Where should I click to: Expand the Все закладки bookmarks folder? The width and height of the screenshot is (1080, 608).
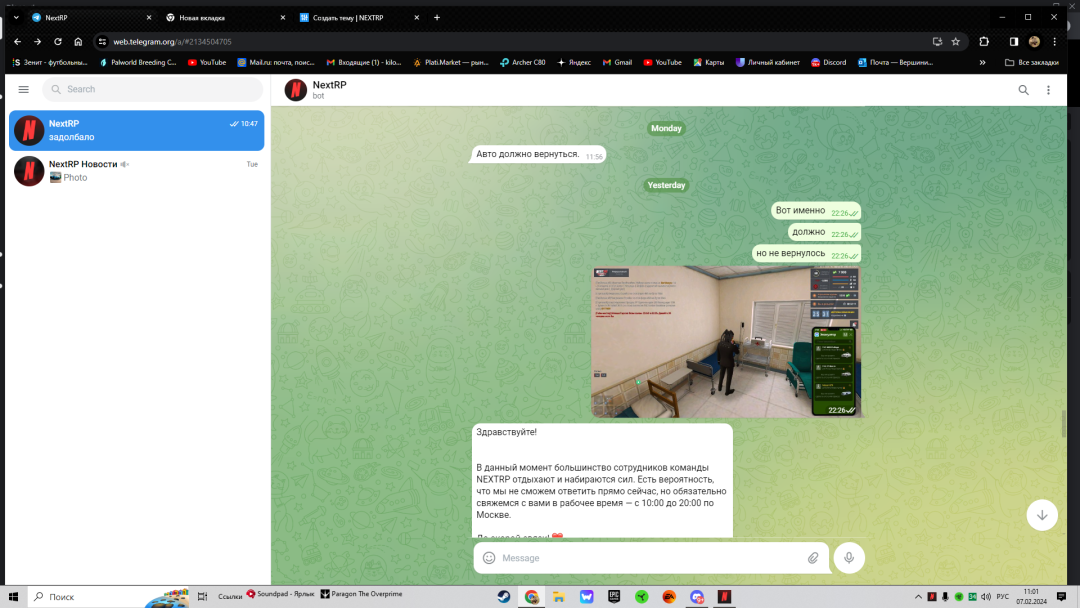[x=1030, y=62]
